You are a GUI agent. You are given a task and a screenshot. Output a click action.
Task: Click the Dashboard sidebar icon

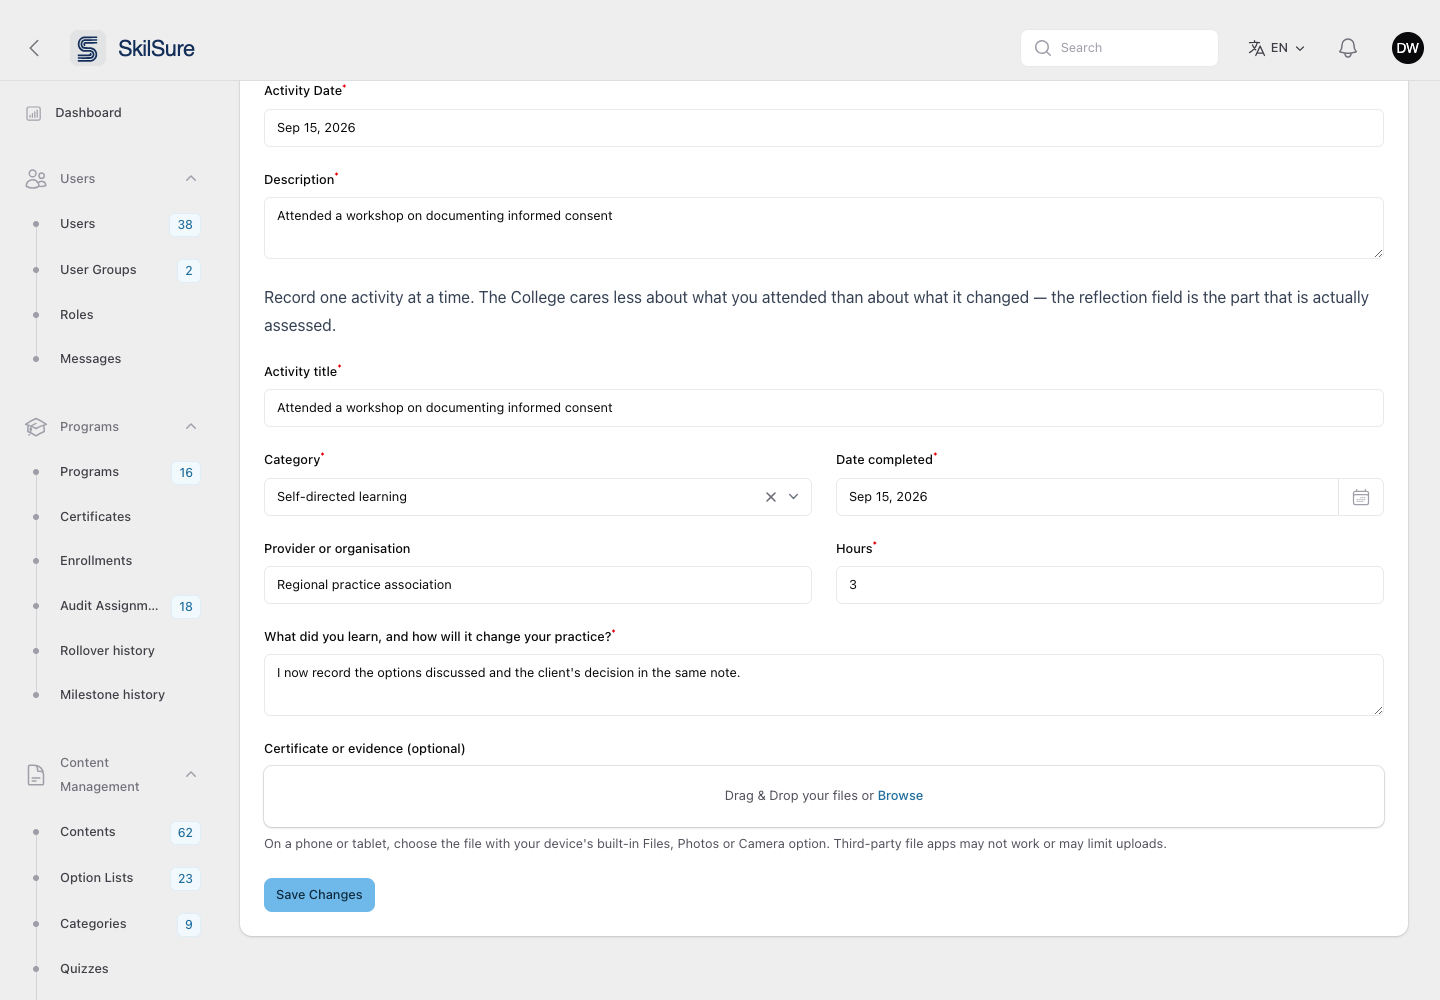pos(34,113)
